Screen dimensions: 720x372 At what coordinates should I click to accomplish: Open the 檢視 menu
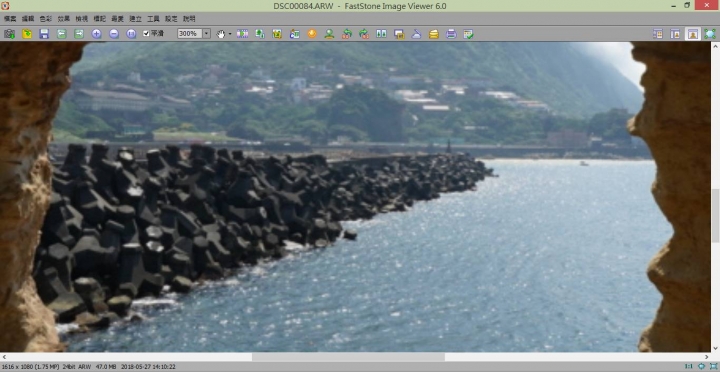82,19
